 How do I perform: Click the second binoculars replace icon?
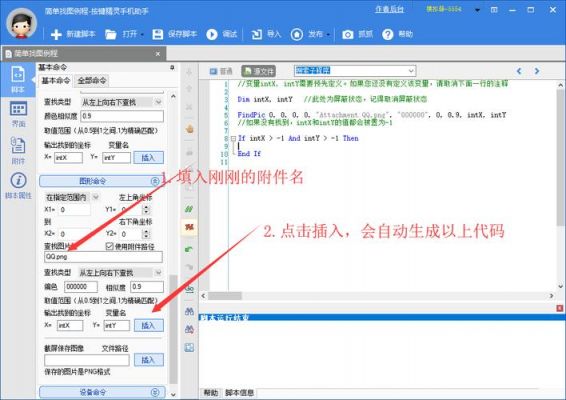pyautogui.click(x=190, y=329)
